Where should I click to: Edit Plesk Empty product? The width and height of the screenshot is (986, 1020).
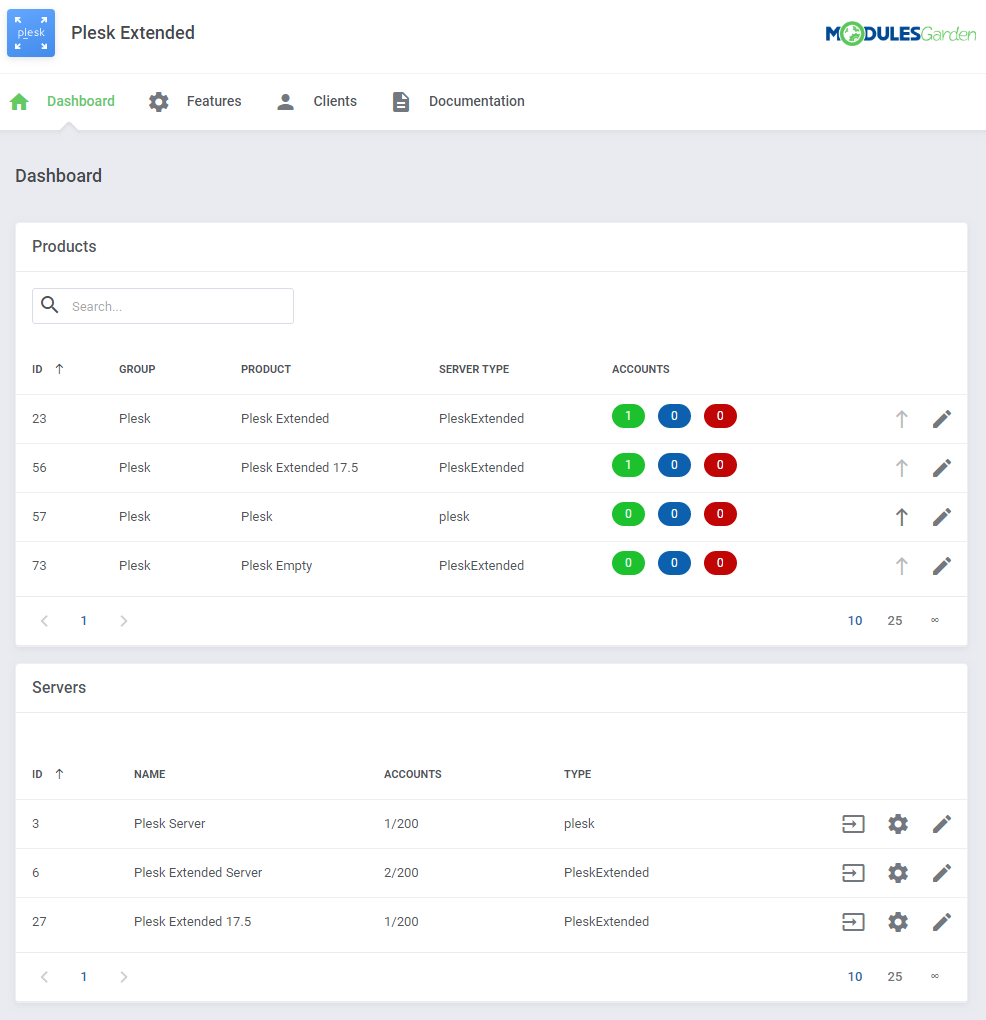coord(942,566)
